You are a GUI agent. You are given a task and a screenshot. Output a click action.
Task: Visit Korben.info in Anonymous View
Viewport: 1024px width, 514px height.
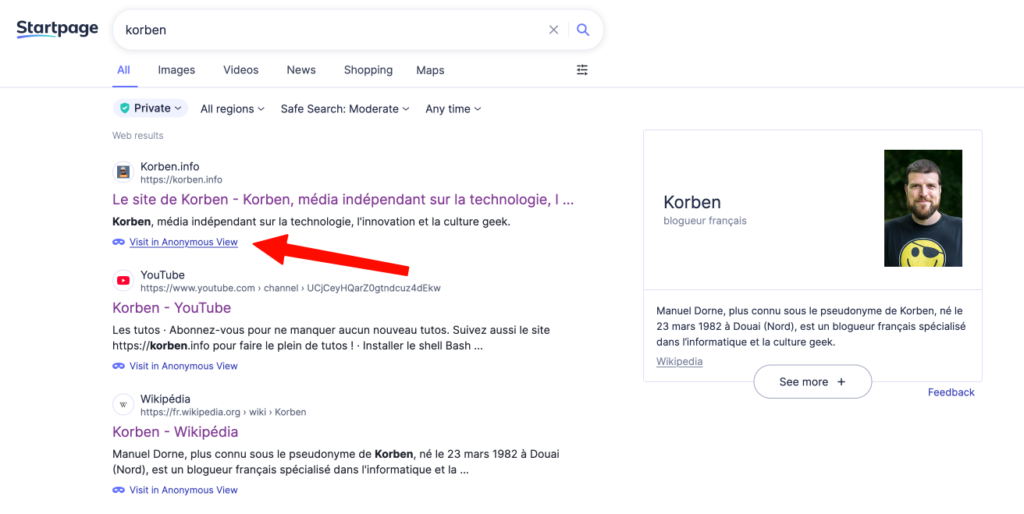pos(183,242)
